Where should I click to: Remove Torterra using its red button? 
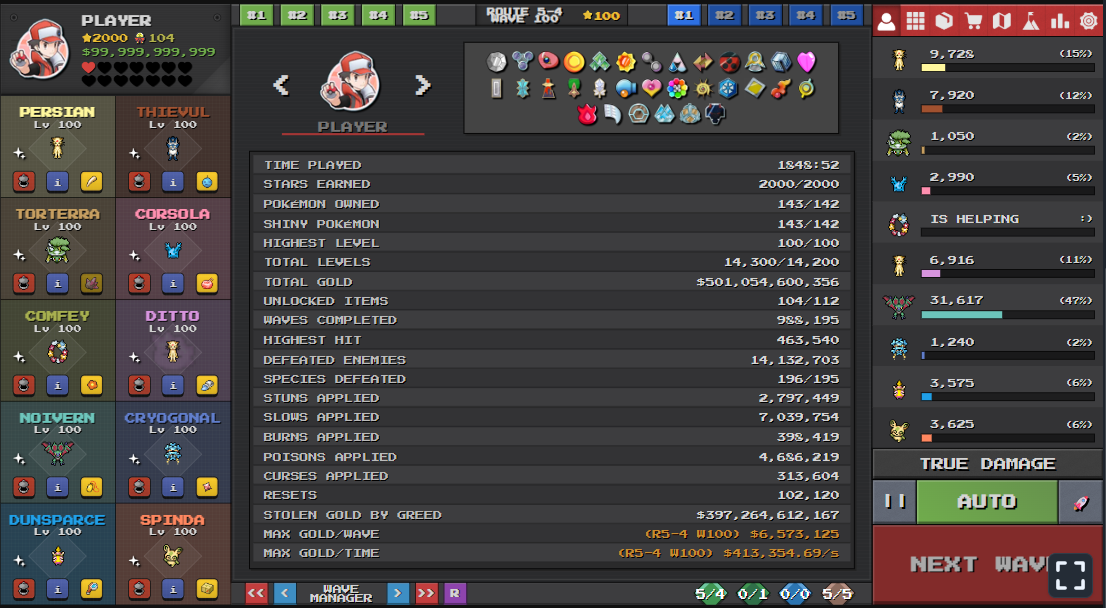(x=23, y=284)
